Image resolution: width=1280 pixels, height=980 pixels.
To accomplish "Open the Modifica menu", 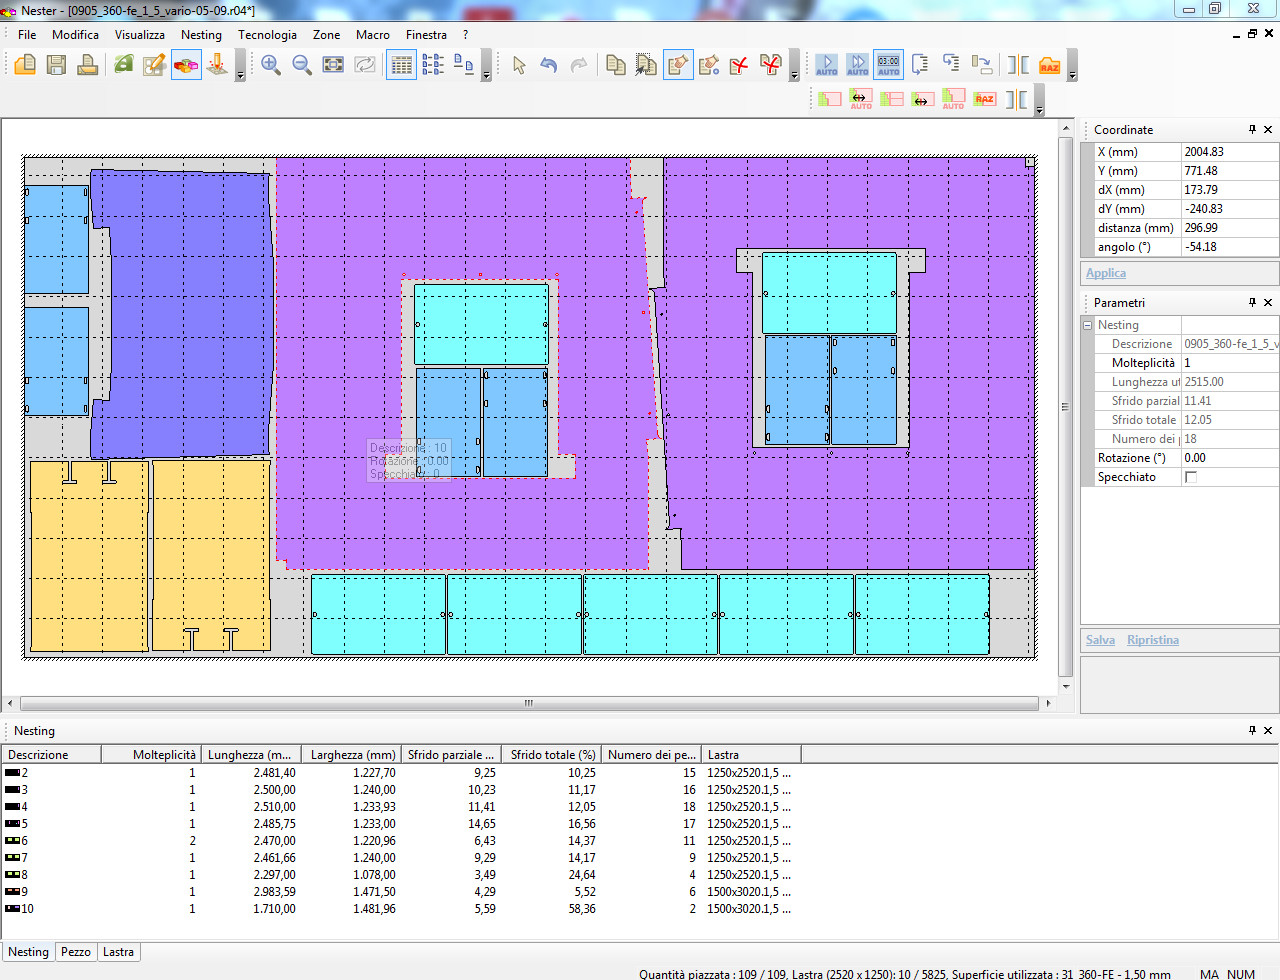I will point(75,34).
